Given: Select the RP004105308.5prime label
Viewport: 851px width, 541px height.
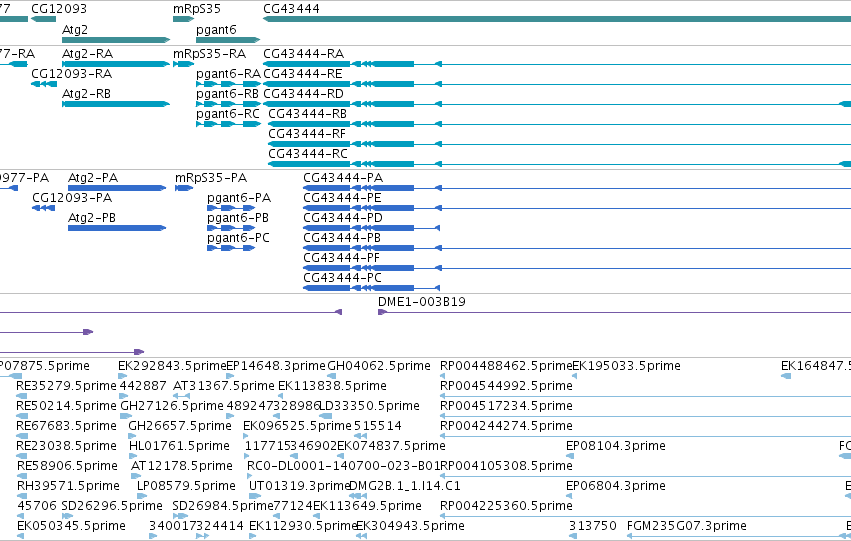Looking at the screenshot, I should 506,467.
